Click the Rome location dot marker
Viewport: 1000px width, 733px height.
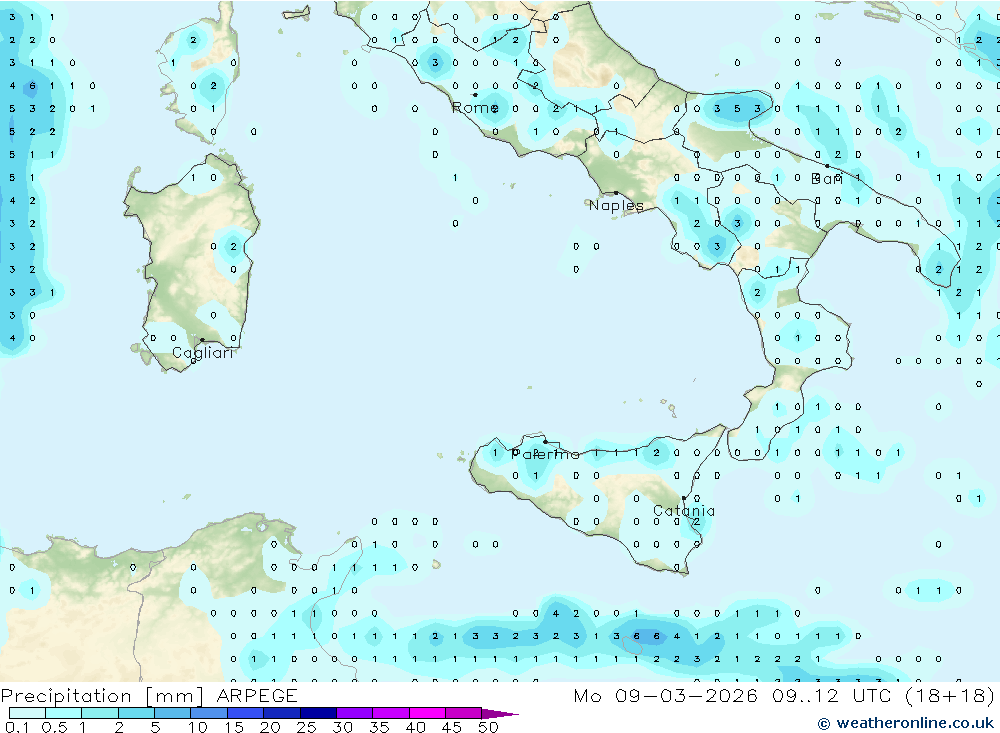tap(475, 95)
